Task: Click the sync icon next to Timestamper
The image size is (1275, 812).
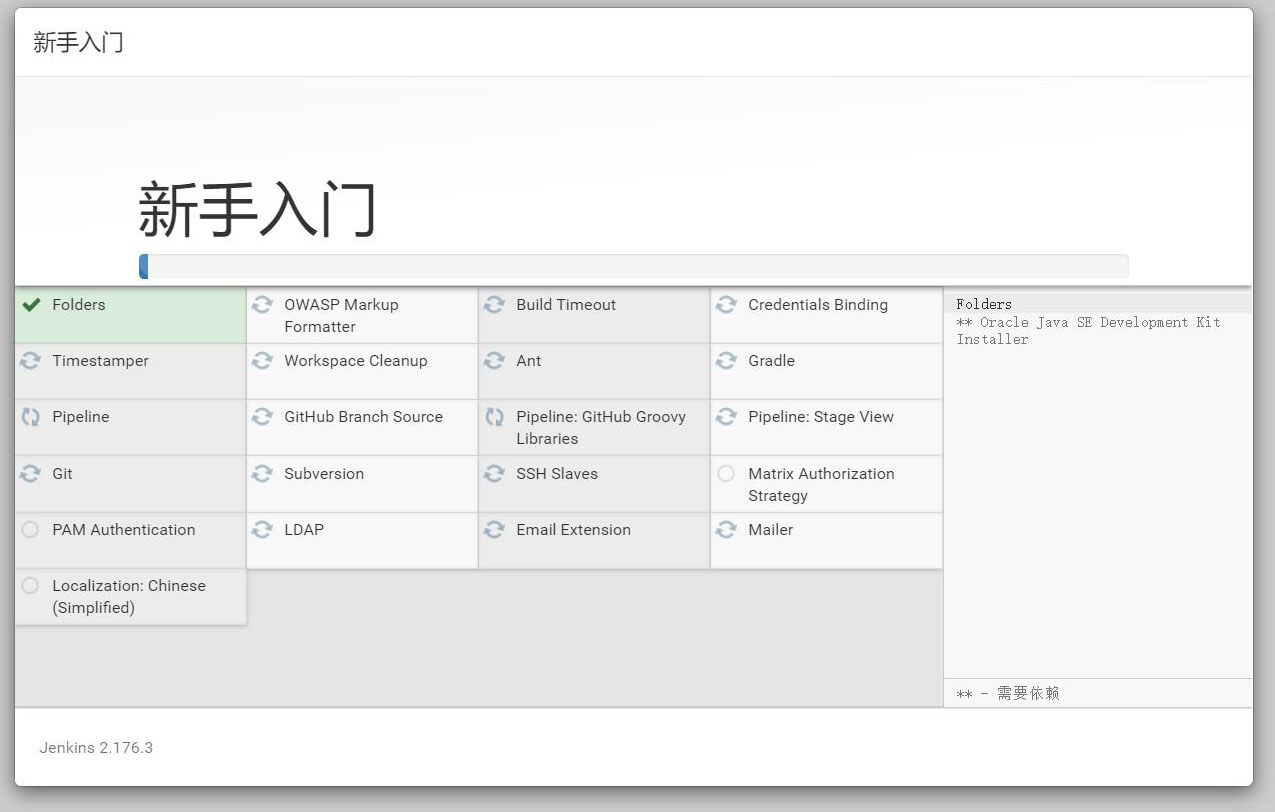Action: click(x=31, y=361)
